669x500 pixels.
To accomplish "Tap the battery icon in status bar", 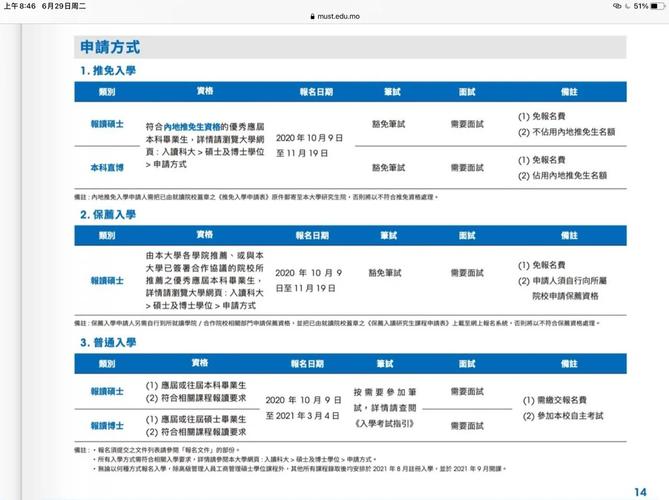I will pyautogui.click(x=657, y=6).
